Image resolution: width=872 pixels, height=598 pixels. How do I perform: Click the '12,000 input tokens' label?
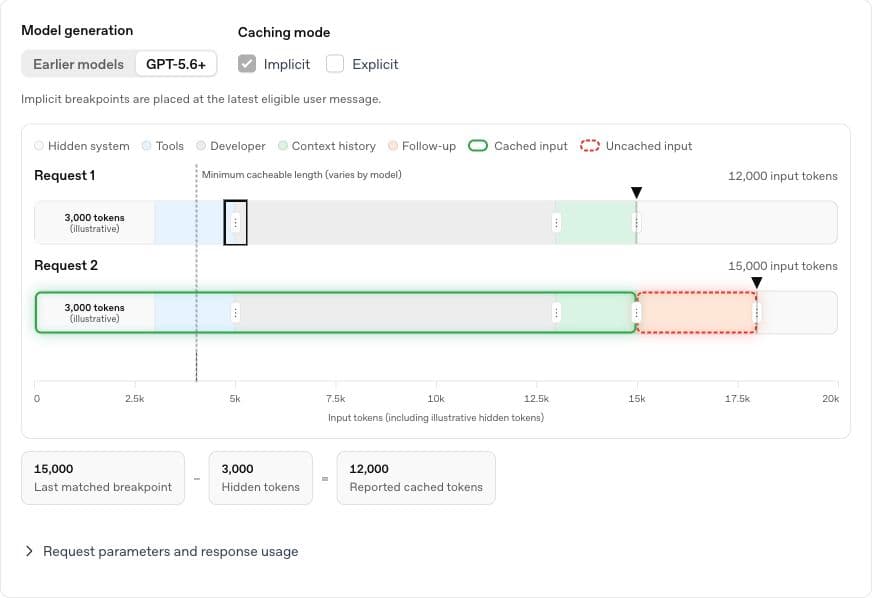click(782, 176)
